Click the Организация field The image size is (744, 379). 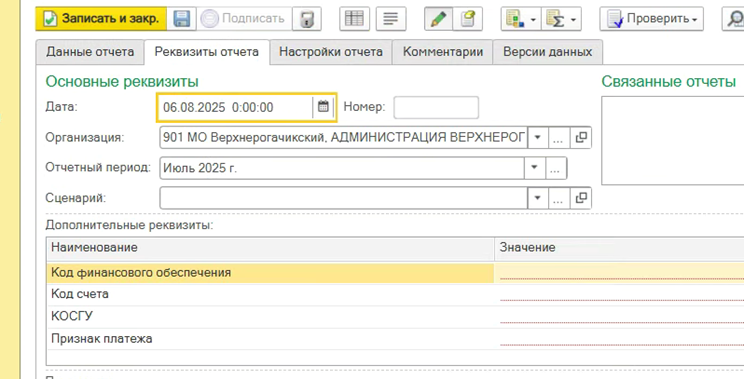[x=344, y=138]
